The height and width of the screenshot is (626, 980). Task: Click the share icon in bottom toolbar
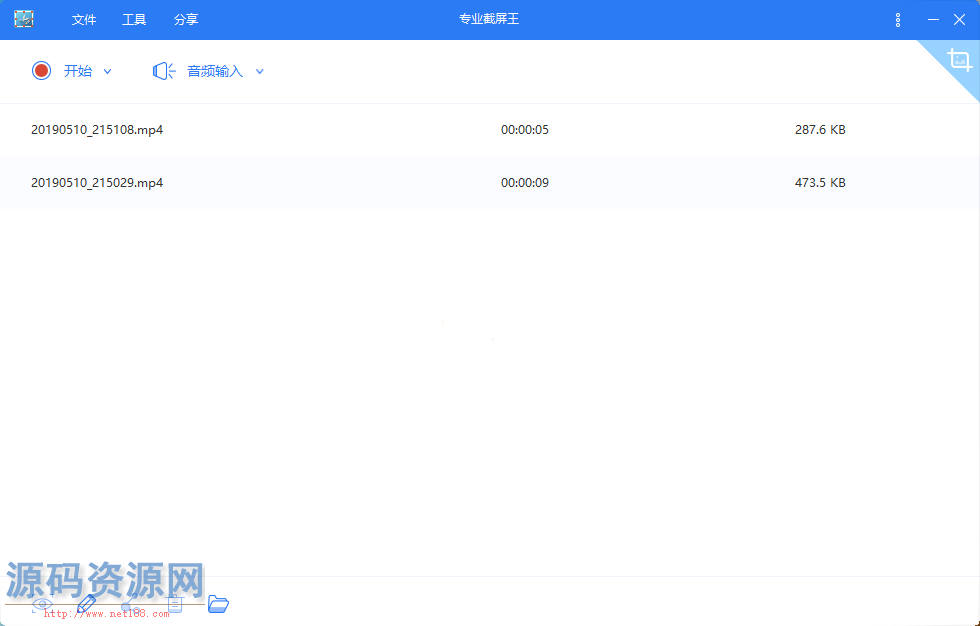130,604
